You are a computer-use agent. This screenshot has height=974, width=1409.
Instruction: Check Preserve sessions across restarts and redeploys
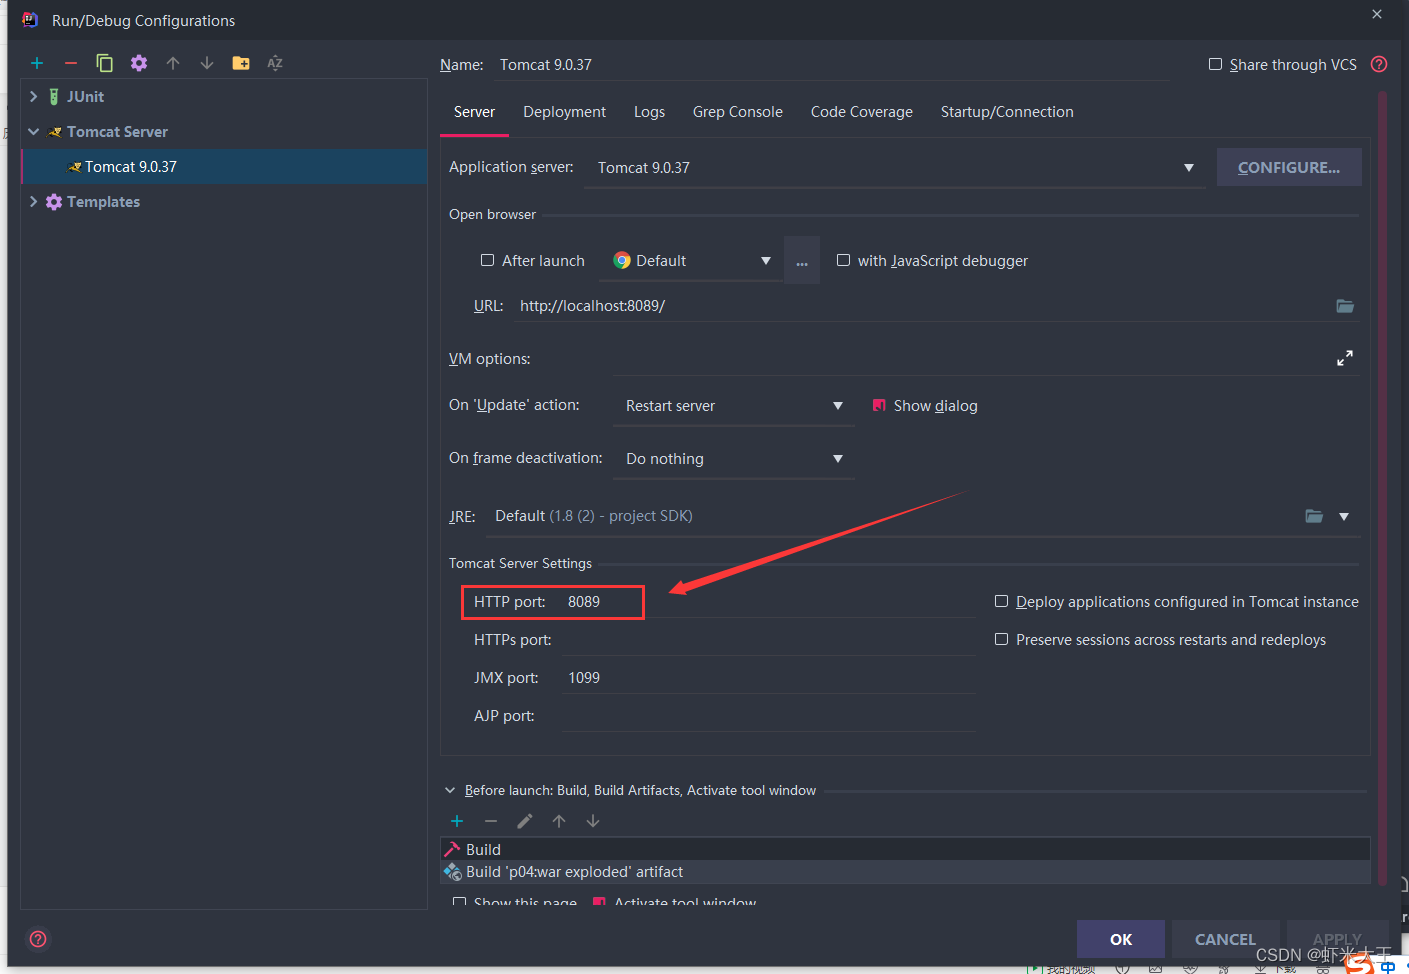coord(1001,639)
